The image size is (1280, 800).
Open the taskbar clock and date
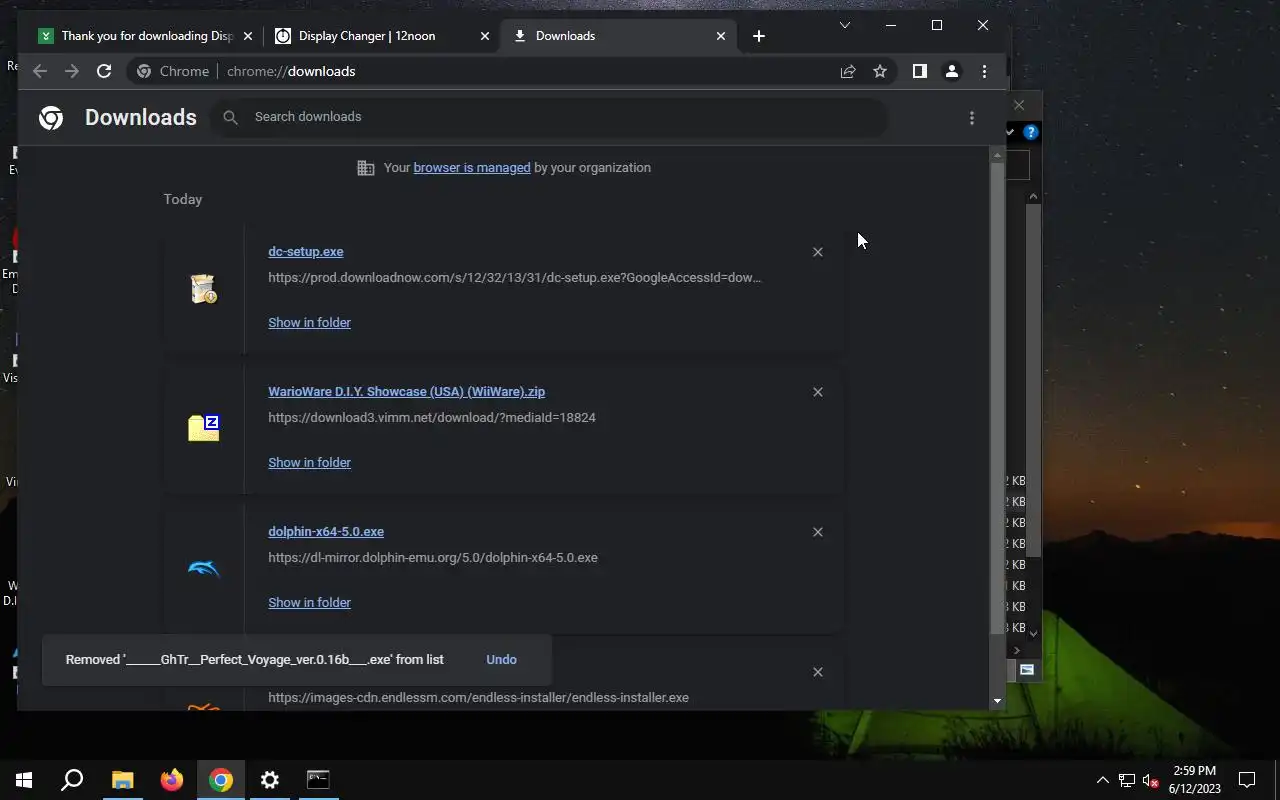coord(1195,780)
